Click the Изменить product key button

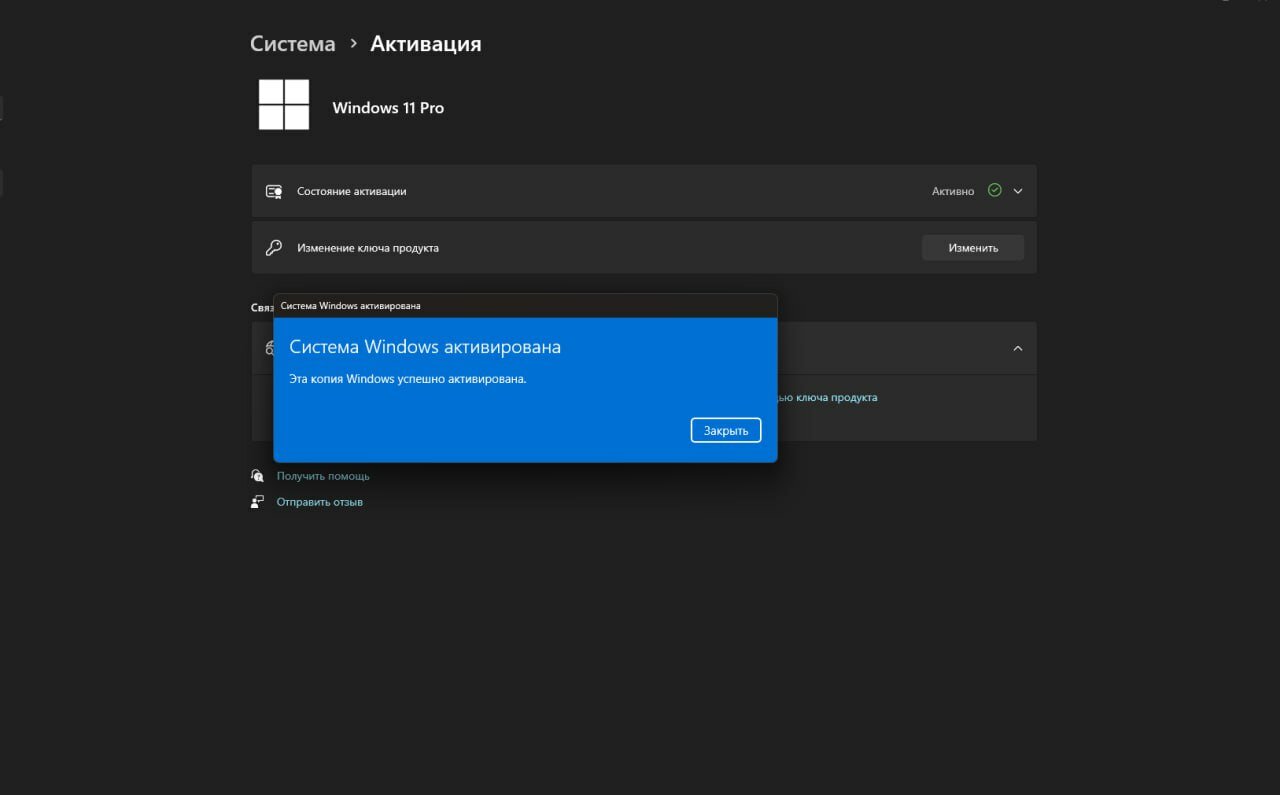coord(973,248)
